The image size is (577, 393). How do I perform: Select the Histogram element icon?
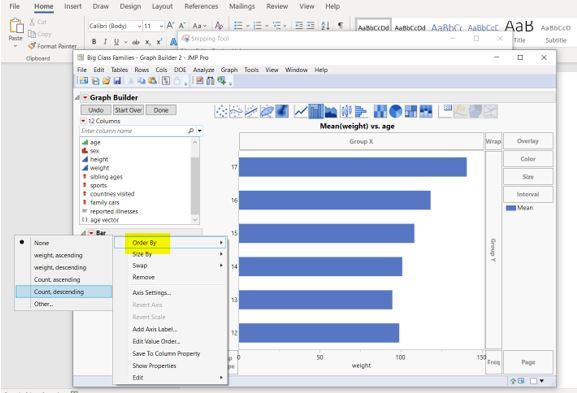(361, 111)
